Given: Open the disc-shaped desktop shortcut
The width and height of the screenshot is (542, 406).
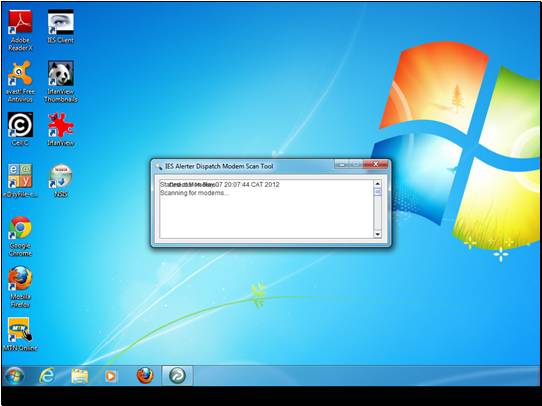Looking at the screenshot, I should [x=60, y=180].
